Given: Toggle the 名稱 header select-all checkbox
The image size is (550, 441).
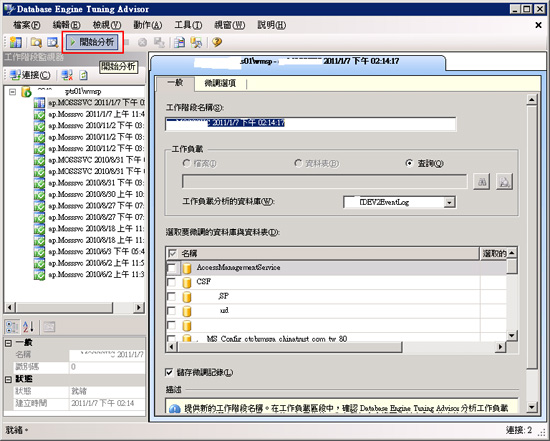Looking at the screenshot, I should tap(172, 253).
